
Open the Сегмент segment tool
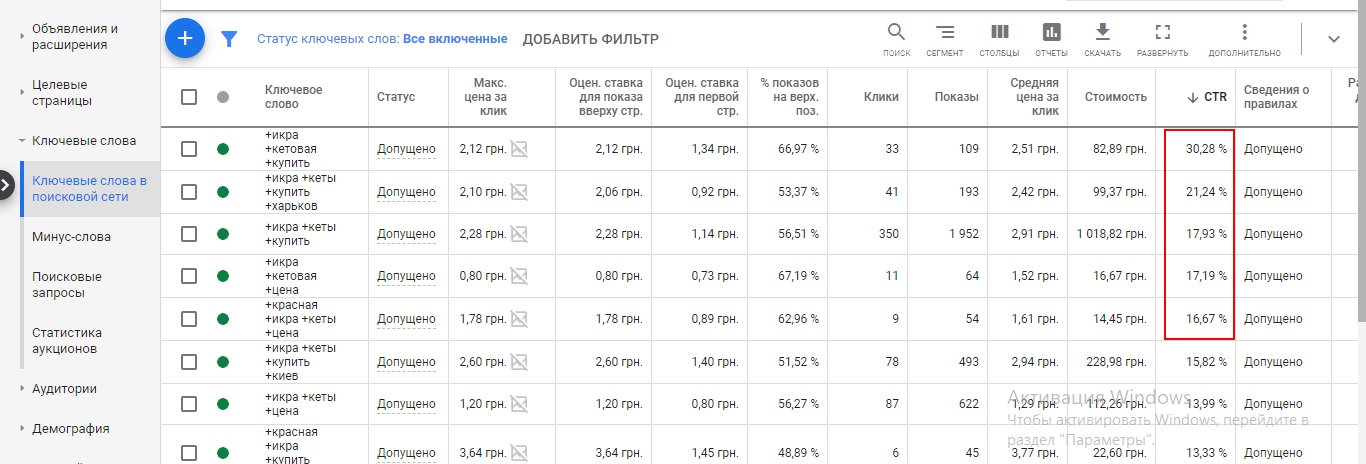click(x=945, y=39)
